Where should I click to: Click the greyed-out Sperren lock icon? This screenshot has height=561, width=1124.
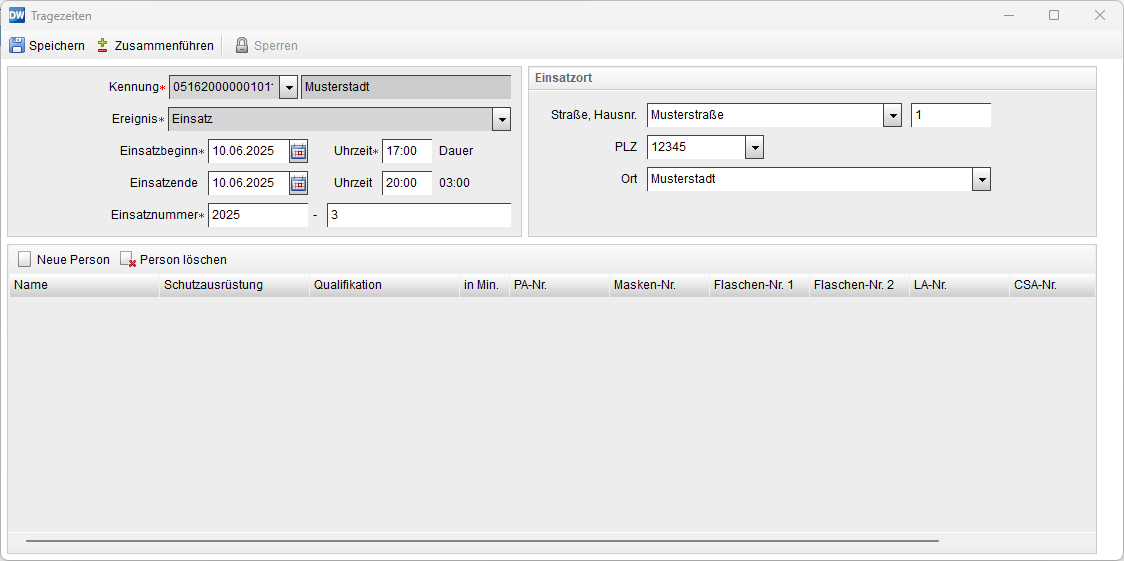click(242, 45)
